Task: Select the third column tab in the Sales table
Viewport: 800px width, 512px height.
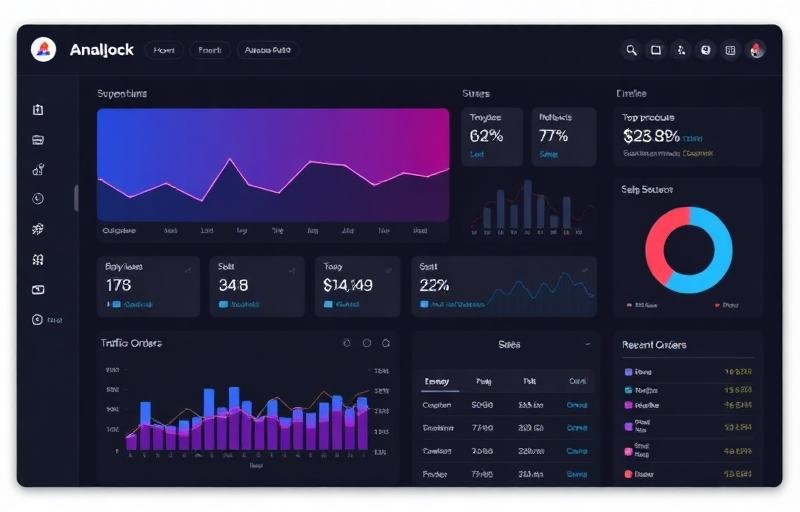Action: click(530, 381)
